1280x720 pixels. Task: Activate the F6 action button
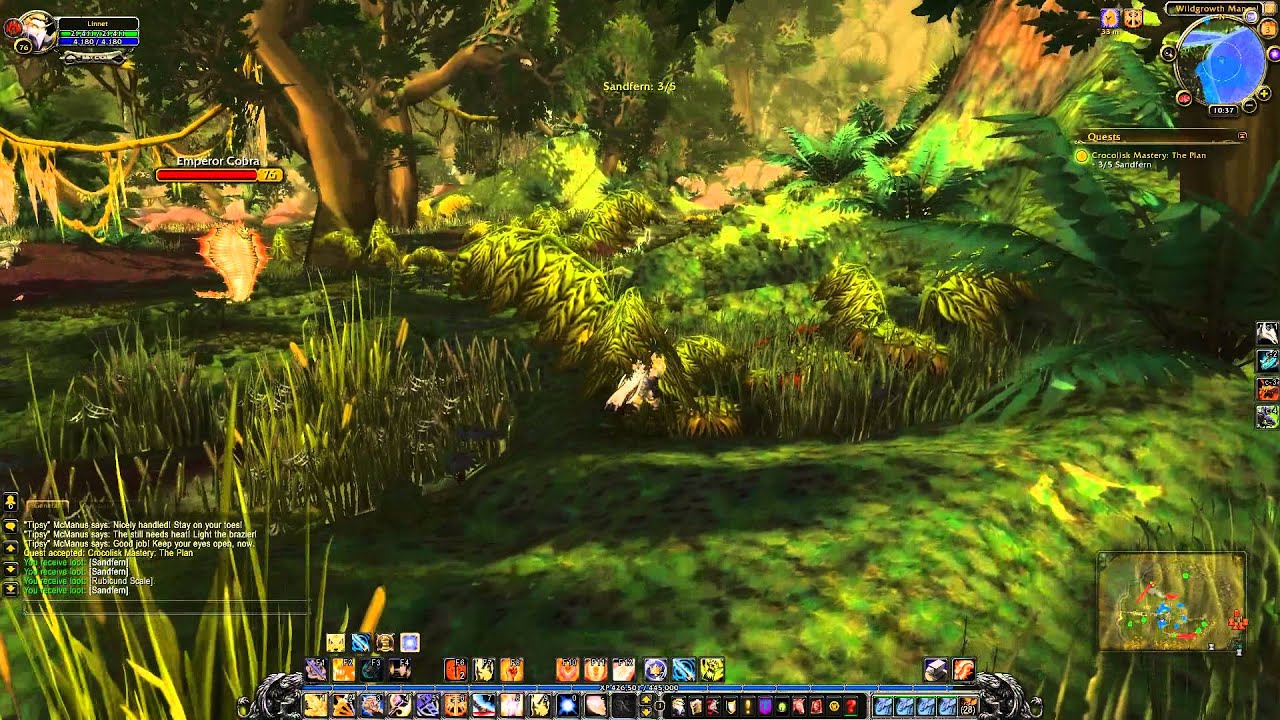pos(456,670)
